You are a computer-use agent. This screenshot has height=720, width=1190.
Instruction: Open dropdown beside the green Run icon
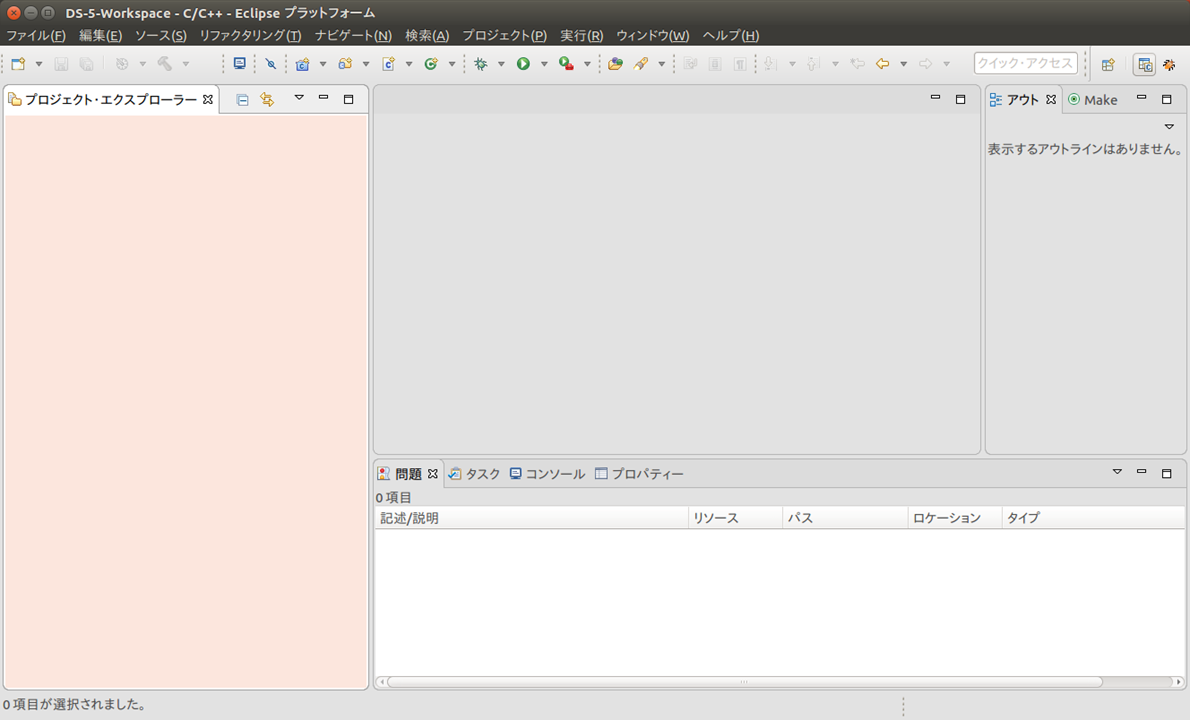point(543,64)
